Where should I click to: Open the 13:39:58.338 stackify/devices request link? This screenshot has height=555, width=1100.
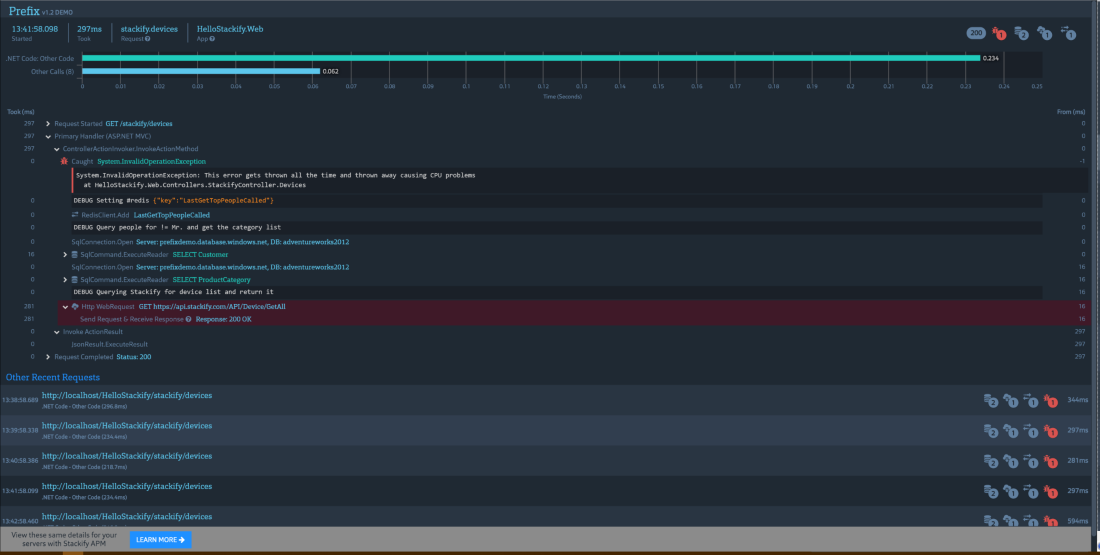(x=127, y=425)
